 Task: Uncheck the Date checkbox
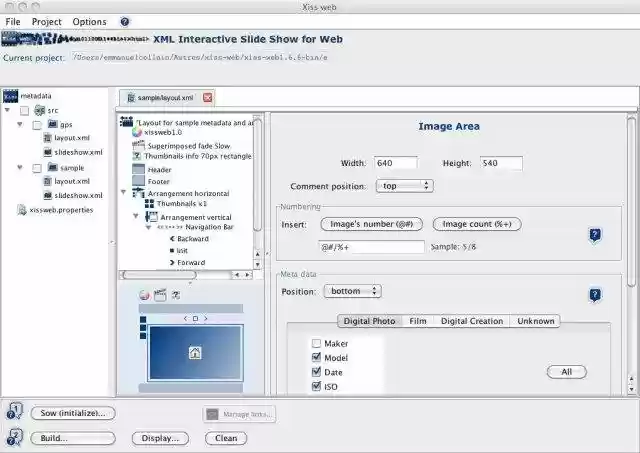[x=316, y=372]
